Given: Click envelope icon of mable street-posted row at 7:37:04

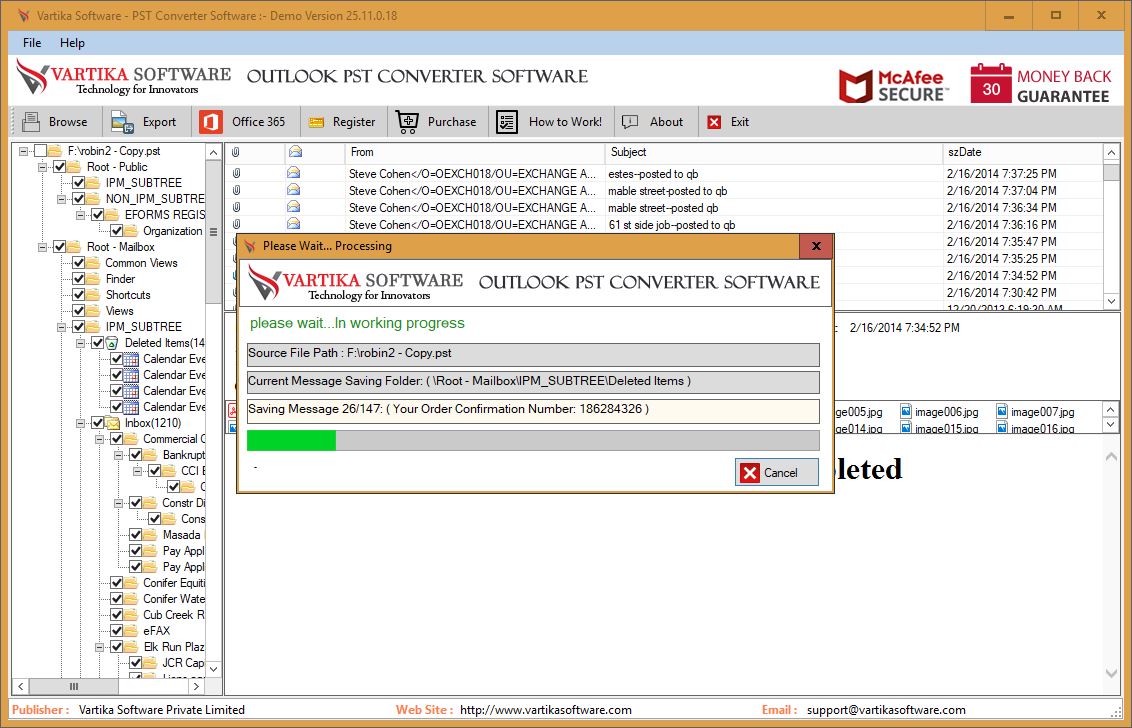Looking at the screenshot, I should [x=293, y=191].
